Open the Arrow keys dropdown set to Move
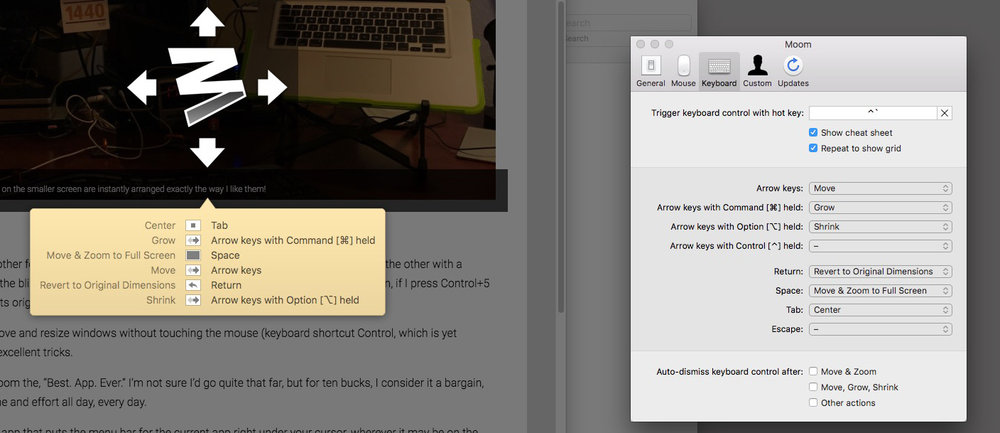 click(x=881, y=189)
